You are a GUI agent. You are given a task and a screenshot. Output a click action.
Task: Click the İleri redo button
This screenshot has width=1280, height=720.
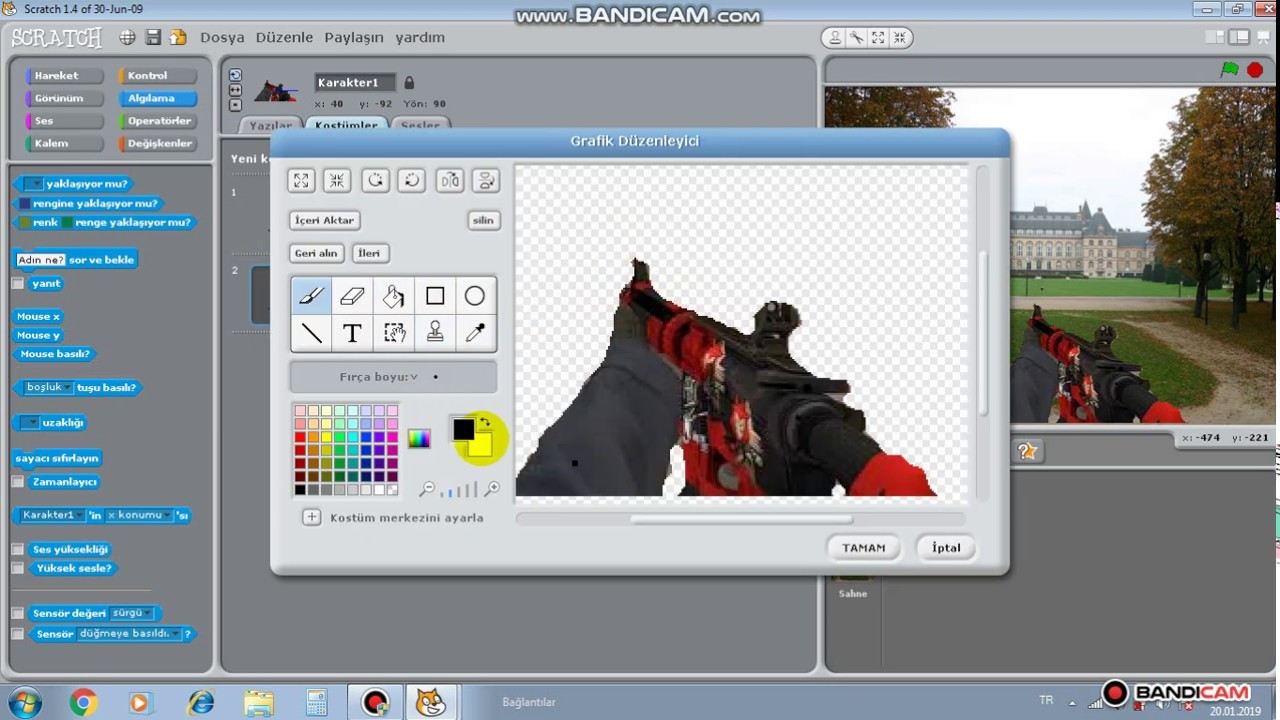click(x=370, y=253)
